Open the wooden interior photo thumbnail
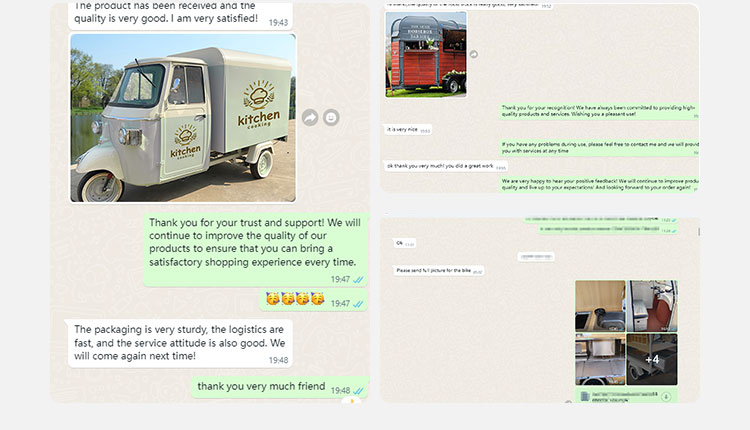 (600, 306)
